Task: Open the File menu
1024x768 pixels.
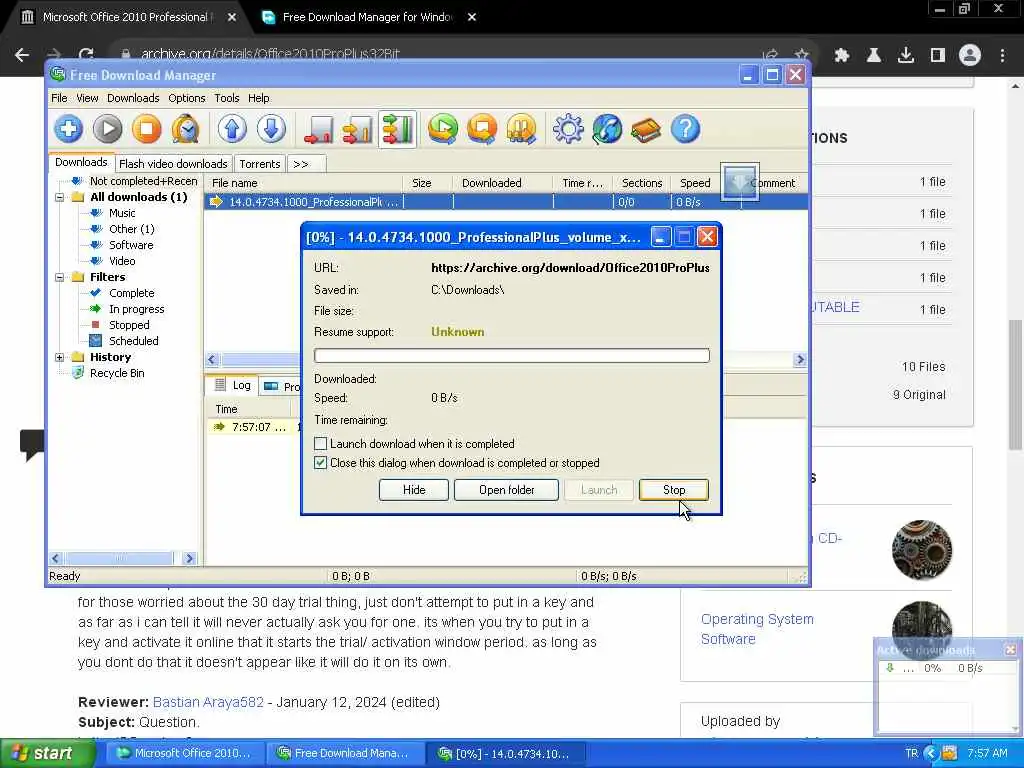Action: click(59, 98)
